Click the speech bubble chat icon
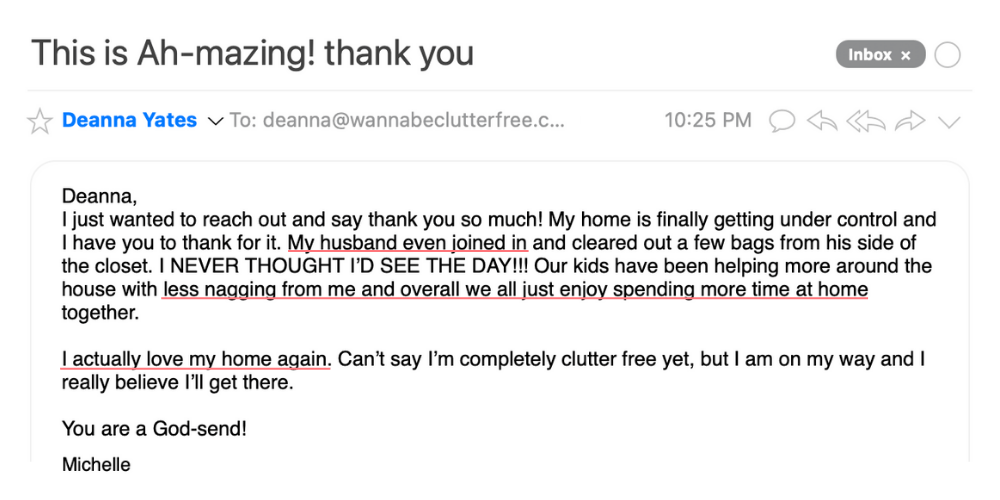 (783, 122)
